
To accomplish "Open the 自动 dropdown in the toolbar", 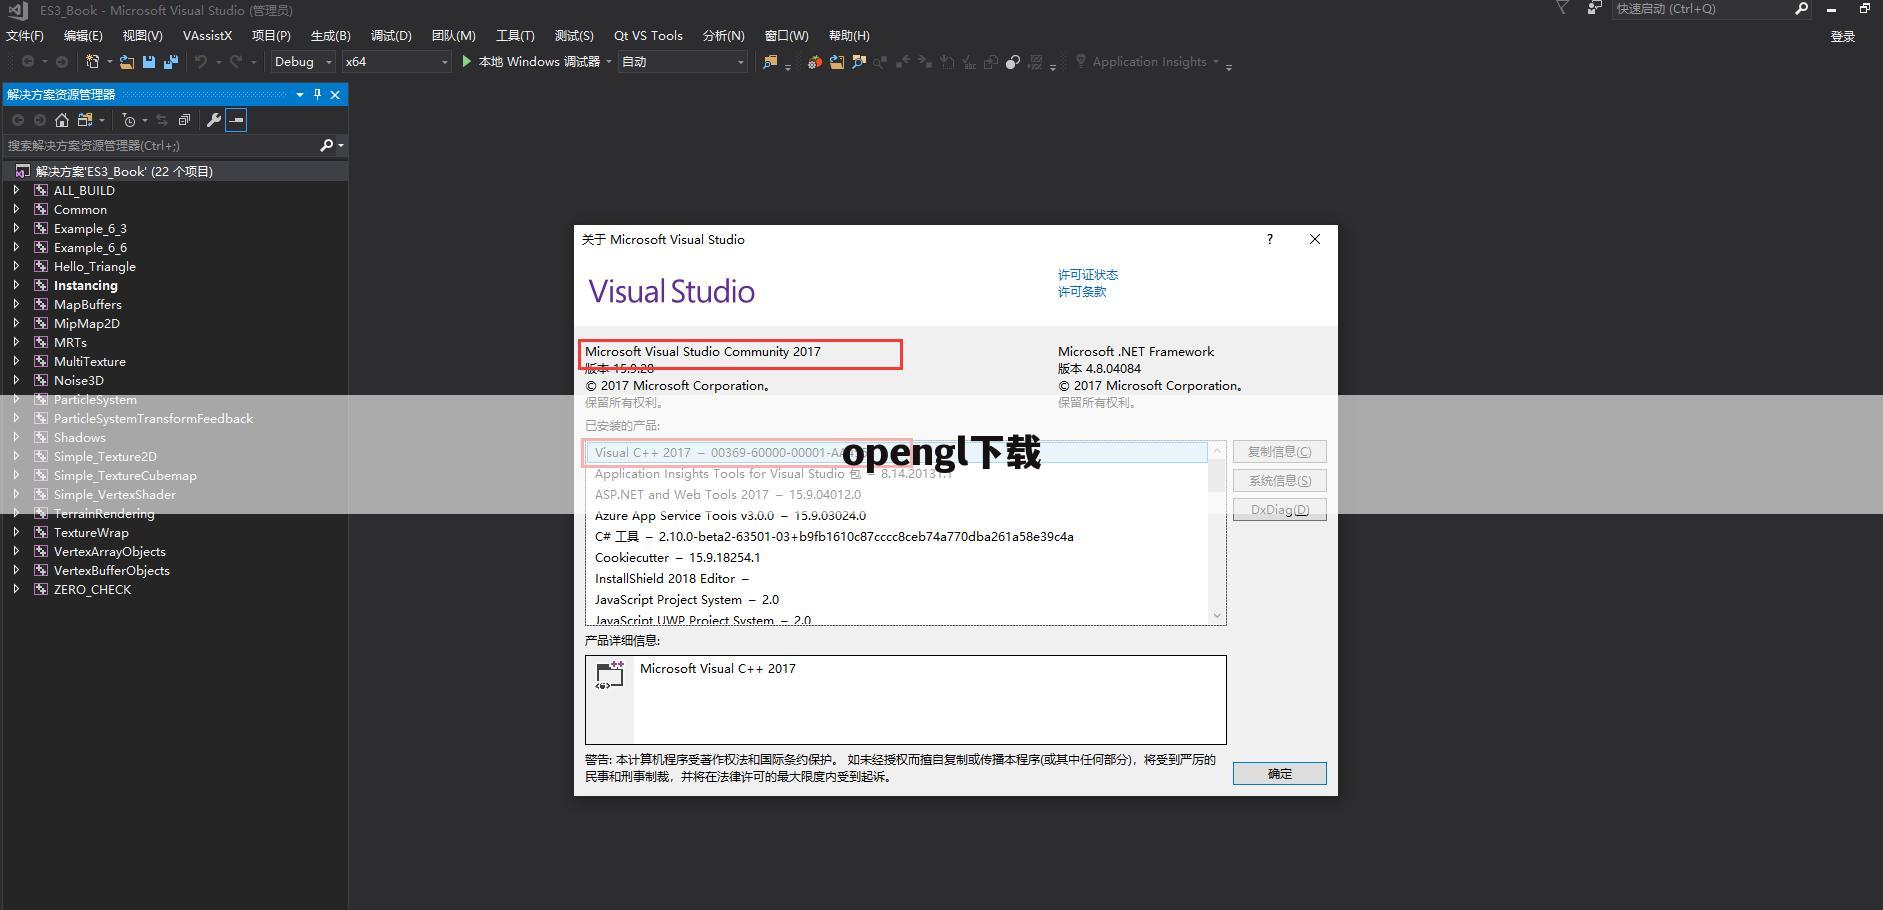I will point(740,62).
